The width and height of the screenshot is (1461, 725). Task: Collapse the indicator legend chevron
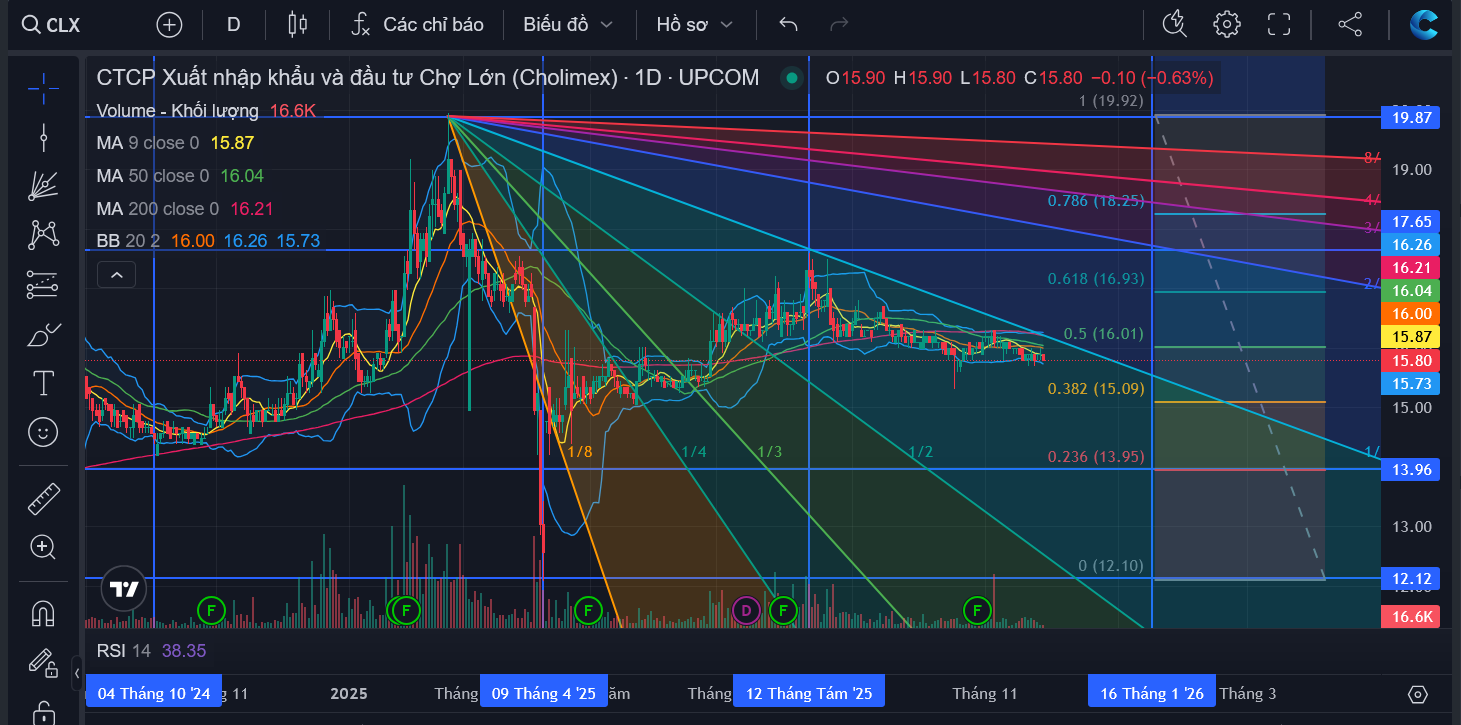click(x=117, y=274)
